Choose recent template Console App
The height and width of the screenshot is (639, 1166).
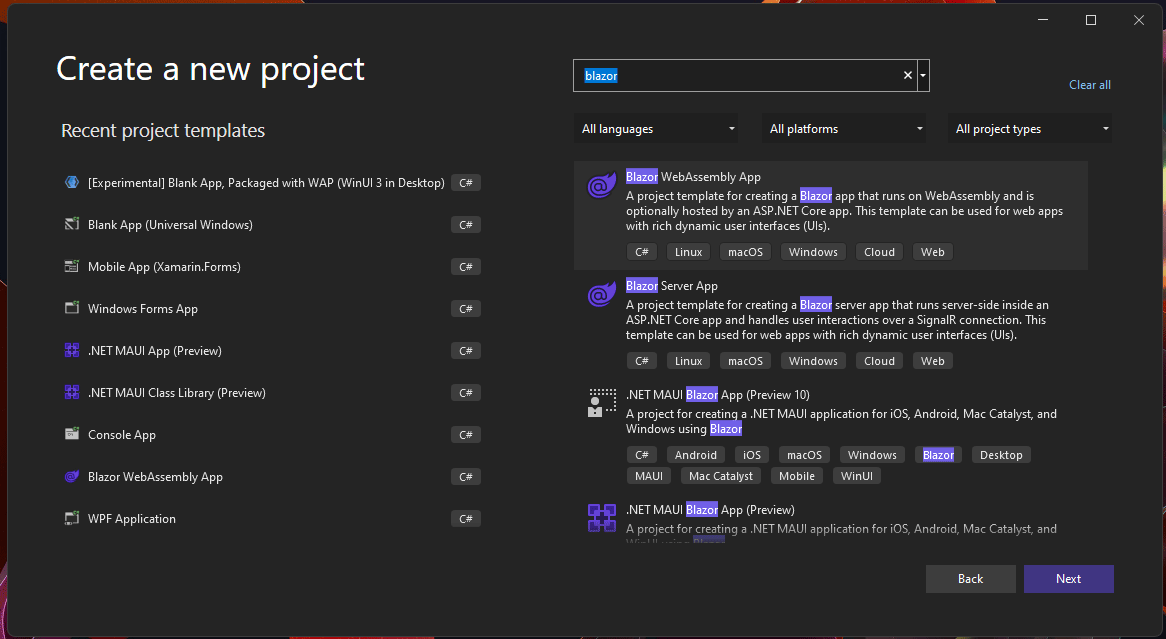pyautogui.click(x=122, y=434)
